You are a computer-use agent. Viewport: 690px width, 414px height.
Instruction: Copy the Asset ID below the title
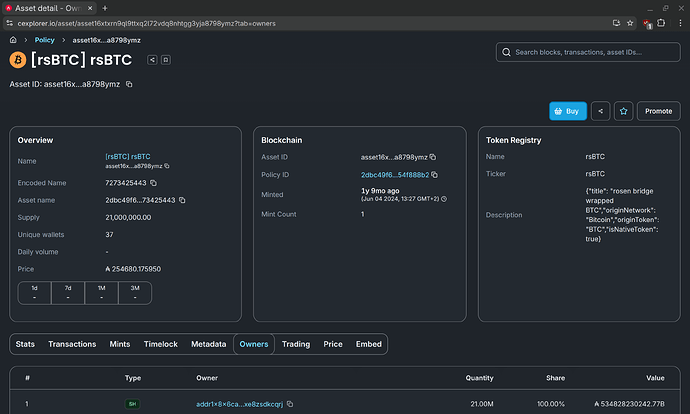pyautogui.click(x=129, y=85)
